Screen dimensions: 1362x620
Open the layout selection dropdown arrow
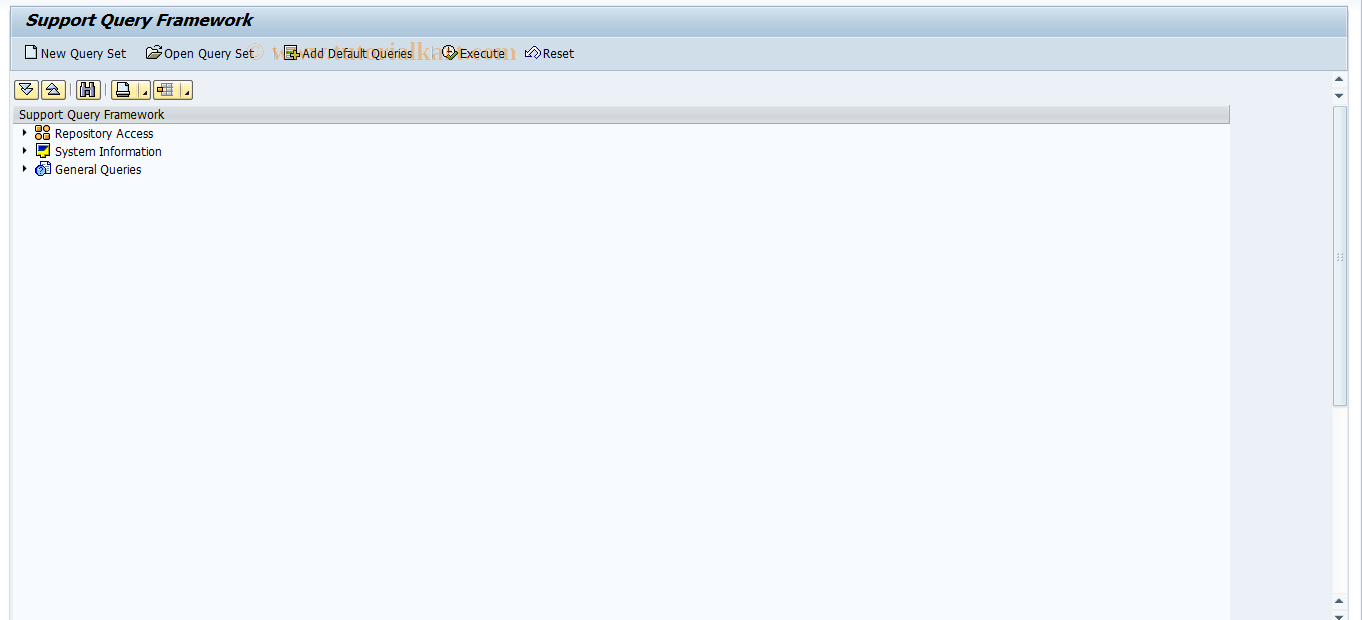pos(185,92)
